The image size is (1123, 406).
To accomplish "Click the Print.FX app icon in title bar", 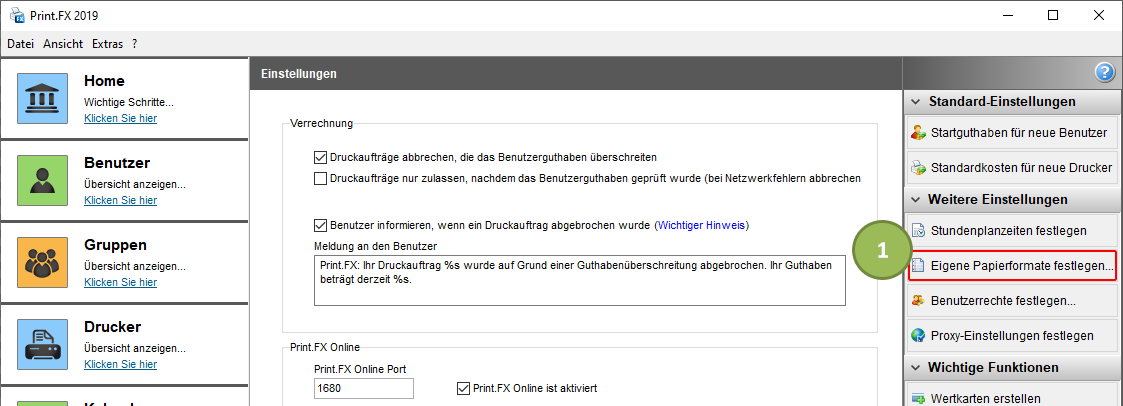I will [16, 14].
